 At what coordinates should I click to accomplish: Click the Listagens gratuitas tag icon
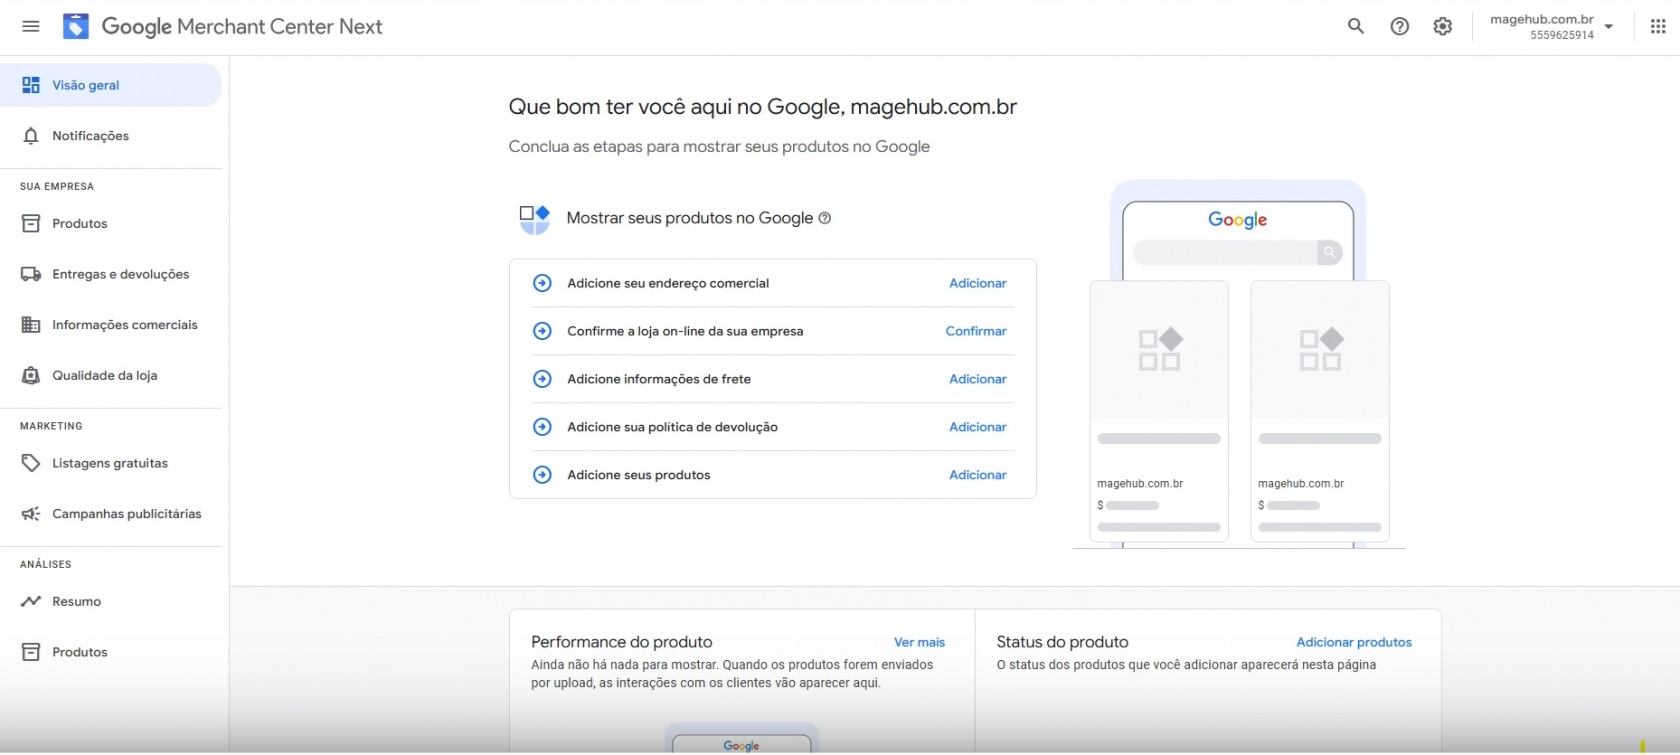(x=31, y=463)
